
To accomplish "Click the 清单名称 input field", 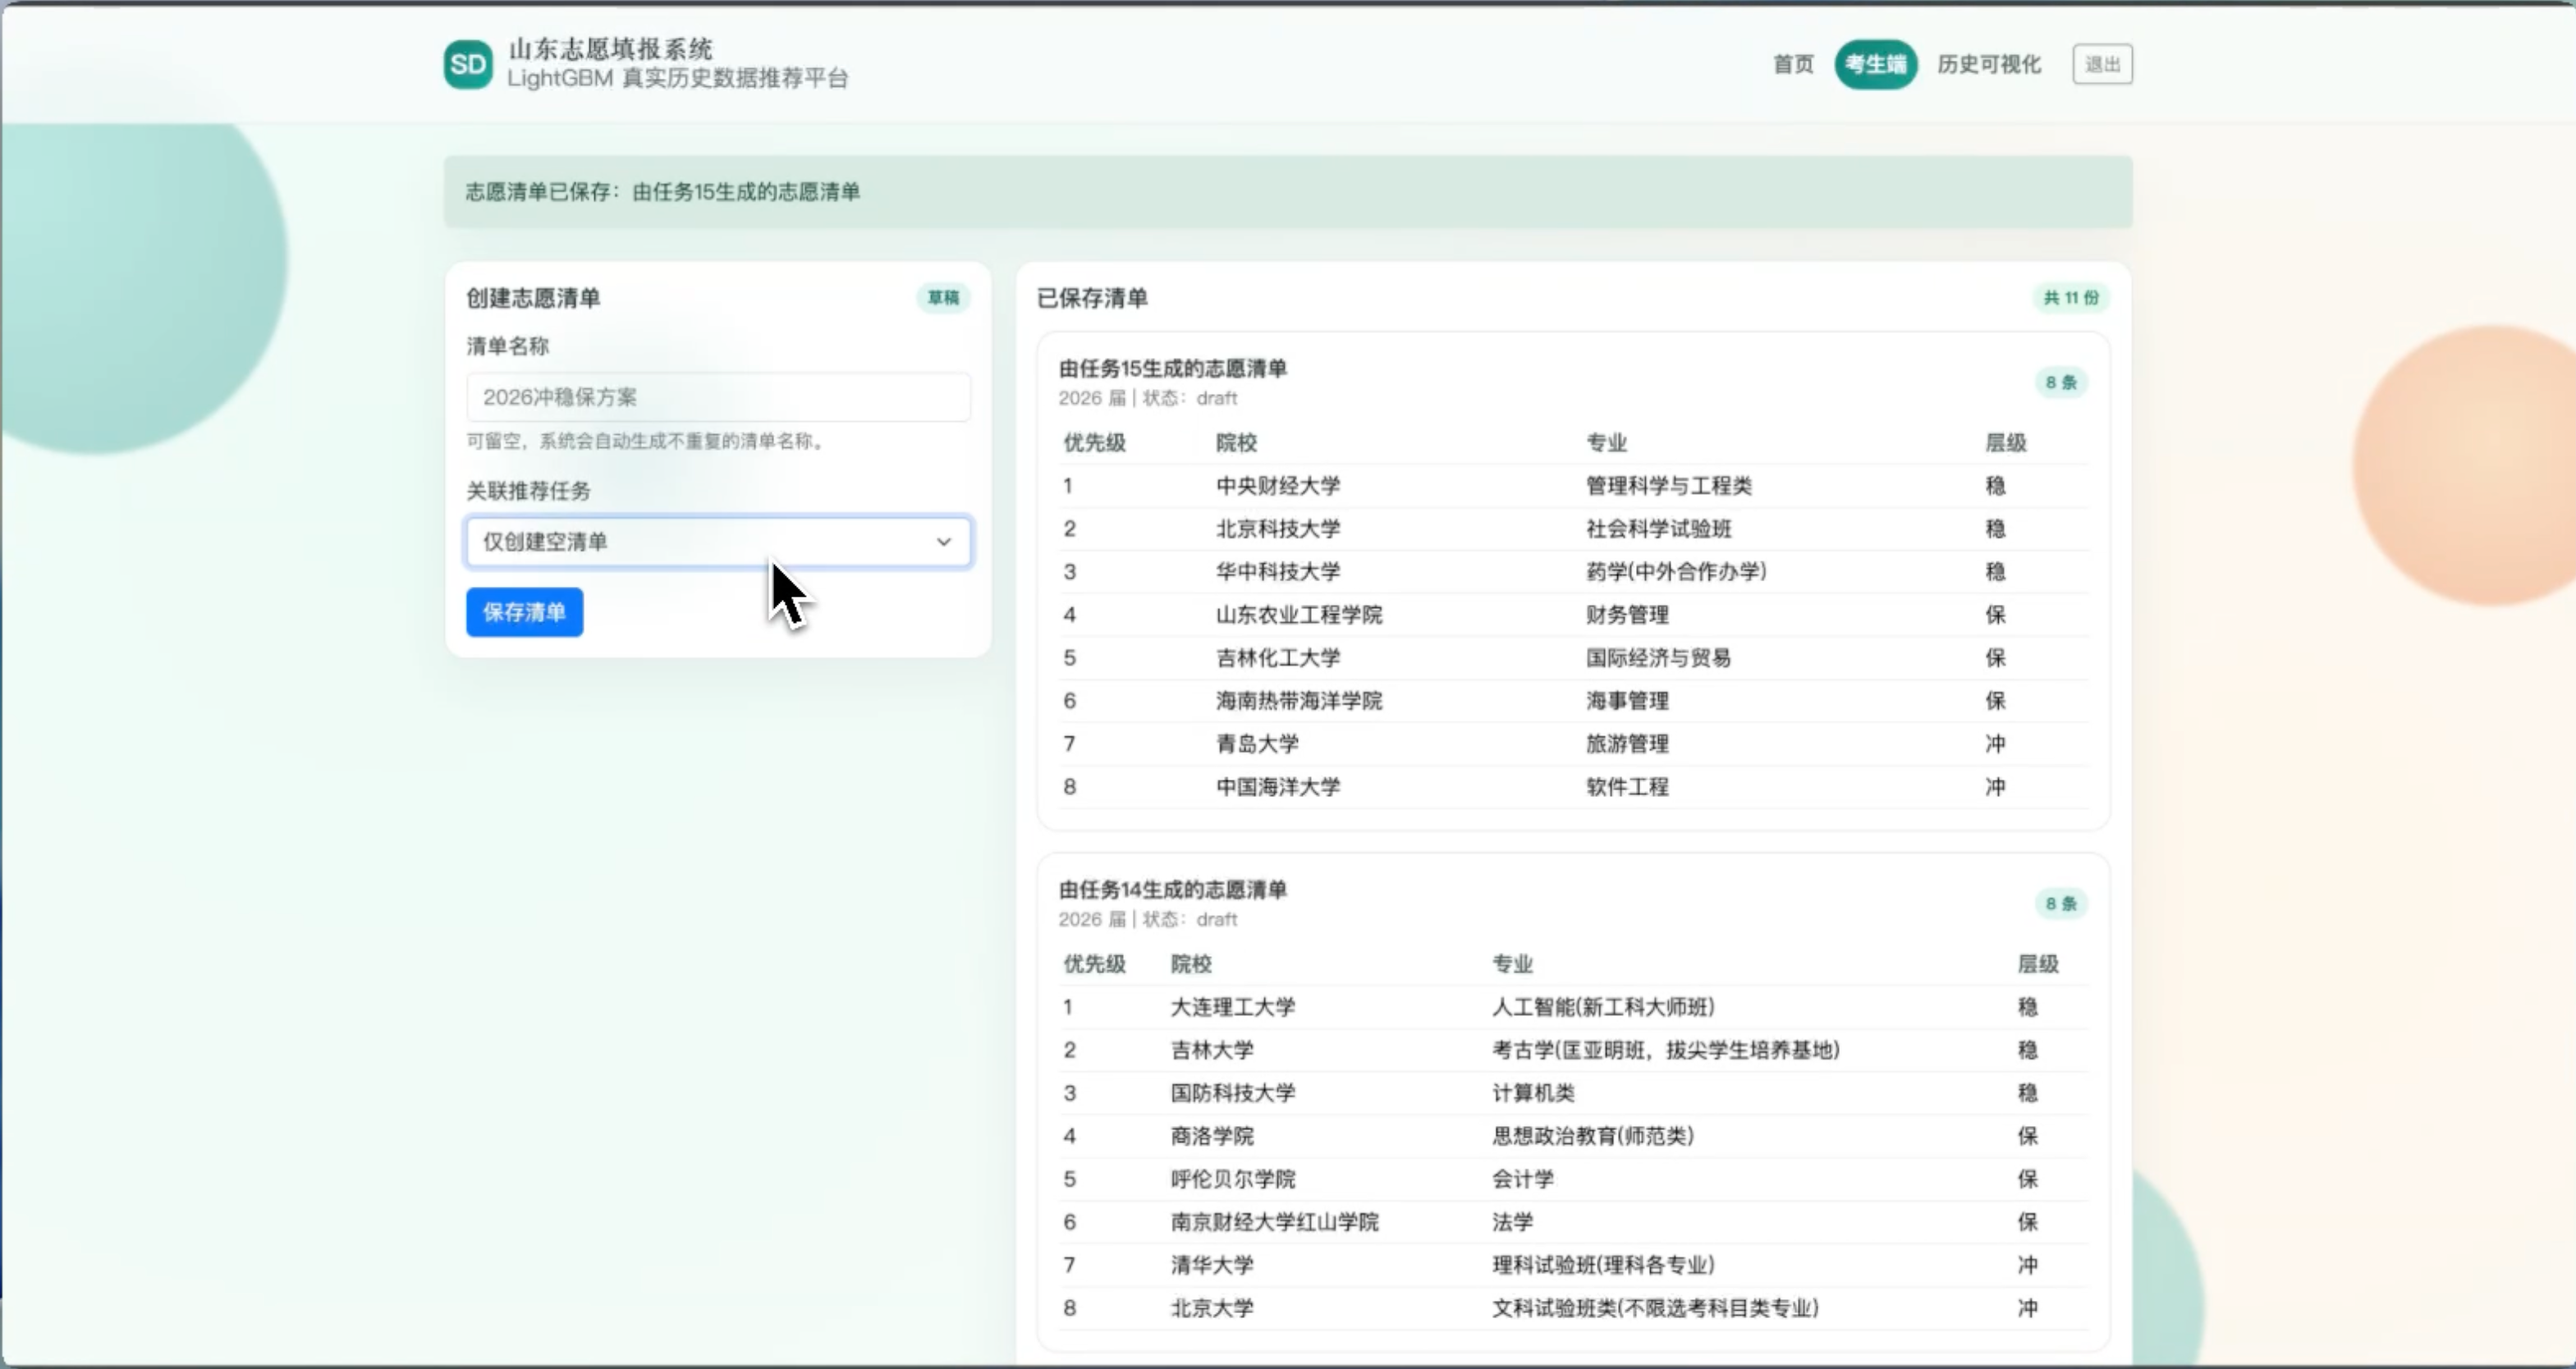I will [717, 397].
